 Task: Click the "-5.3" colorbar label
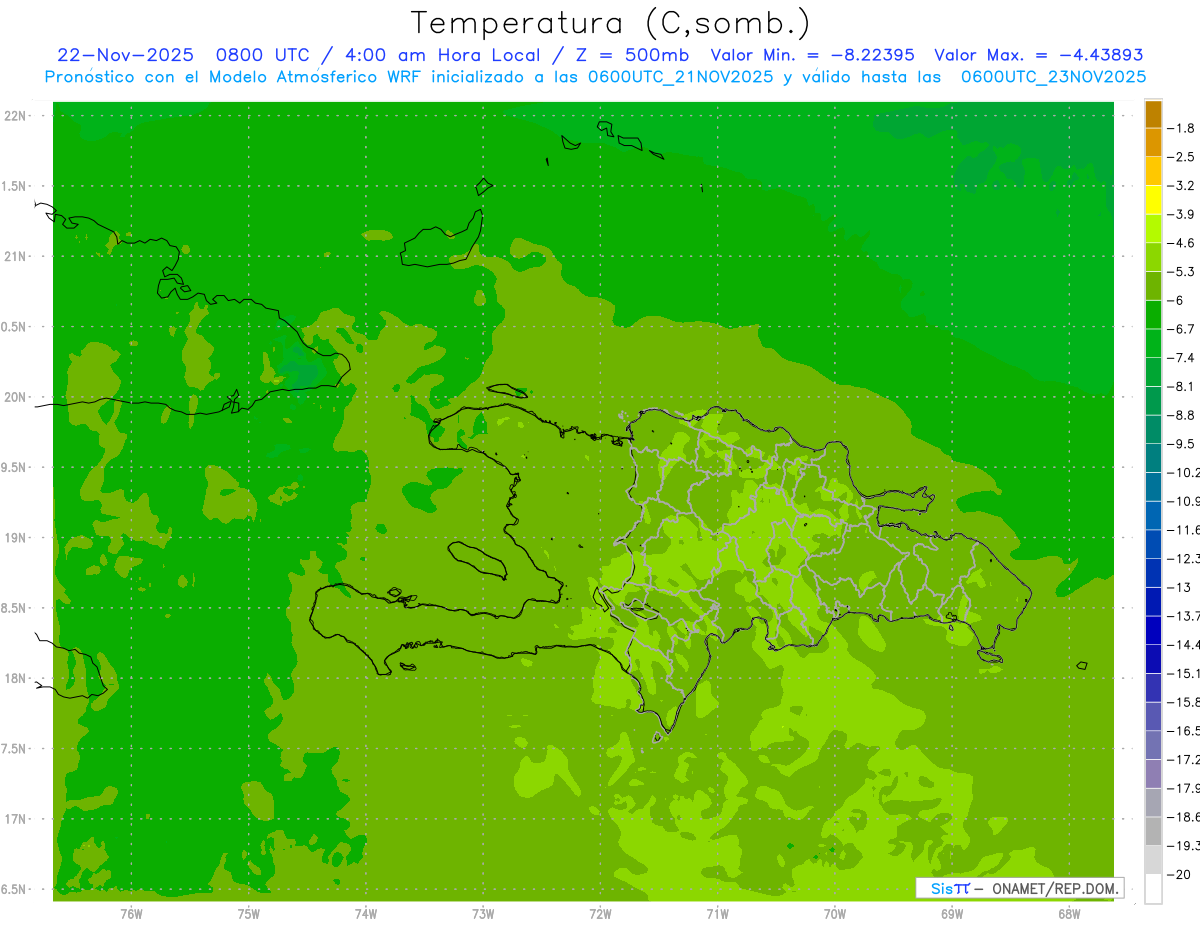coord(1181,271)
